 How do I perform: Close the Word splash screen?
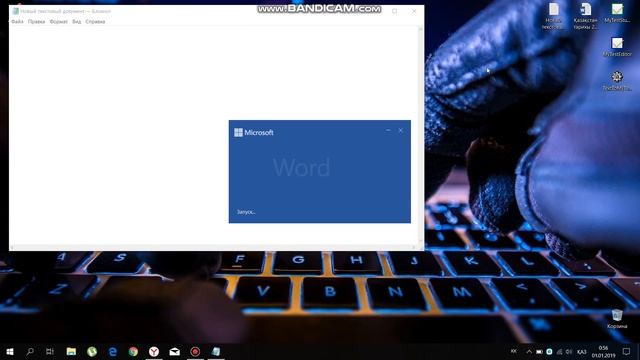(400, 130)
